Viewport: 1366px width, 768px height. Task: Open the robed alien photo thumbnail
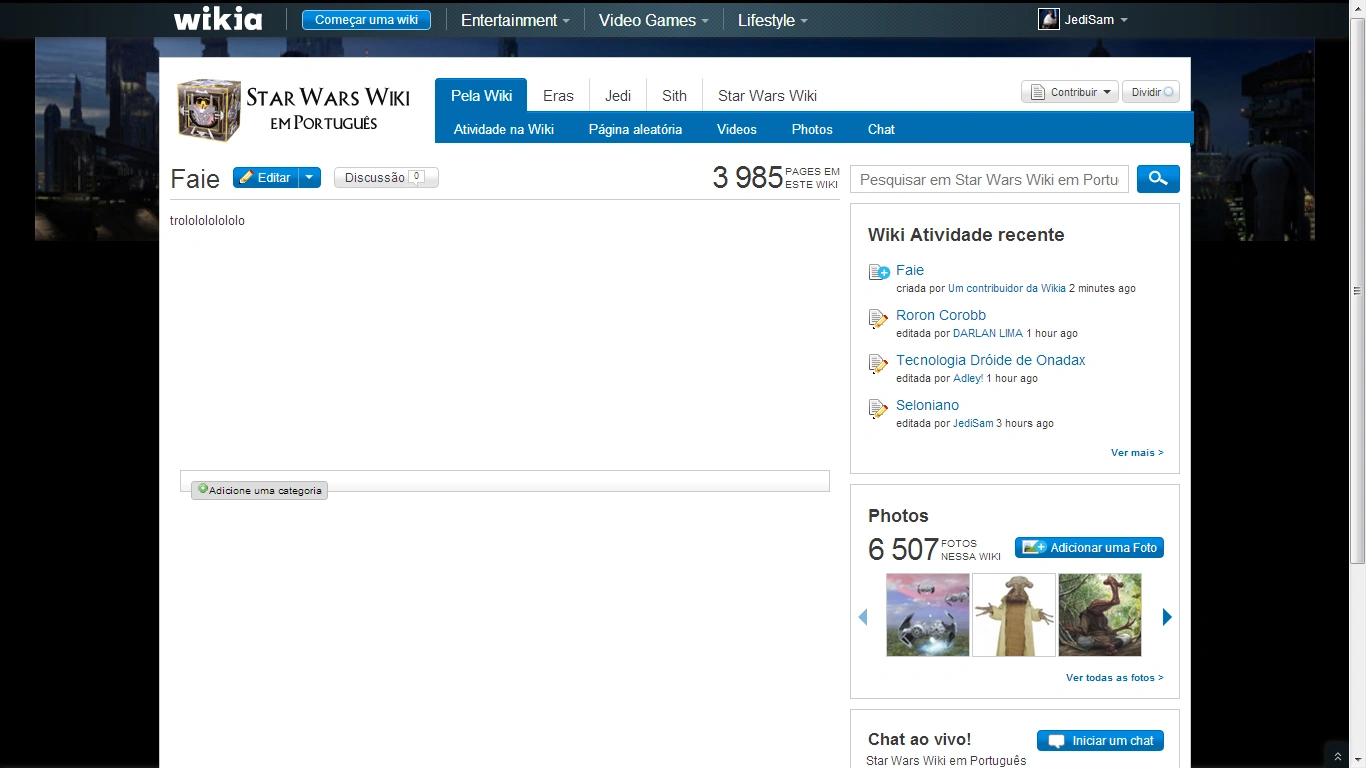click(1014, 615)
